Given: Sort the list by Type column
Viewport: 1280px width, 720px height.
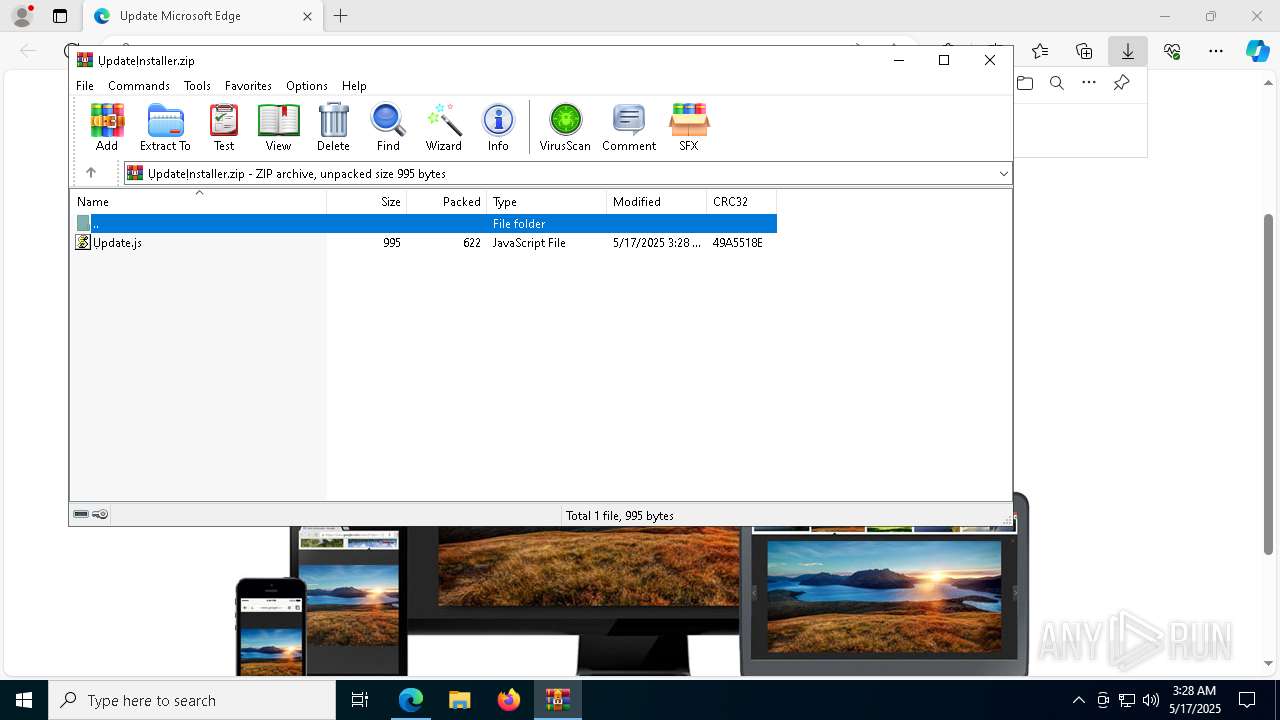Looking at the screenshot, I should click(547, 201).
